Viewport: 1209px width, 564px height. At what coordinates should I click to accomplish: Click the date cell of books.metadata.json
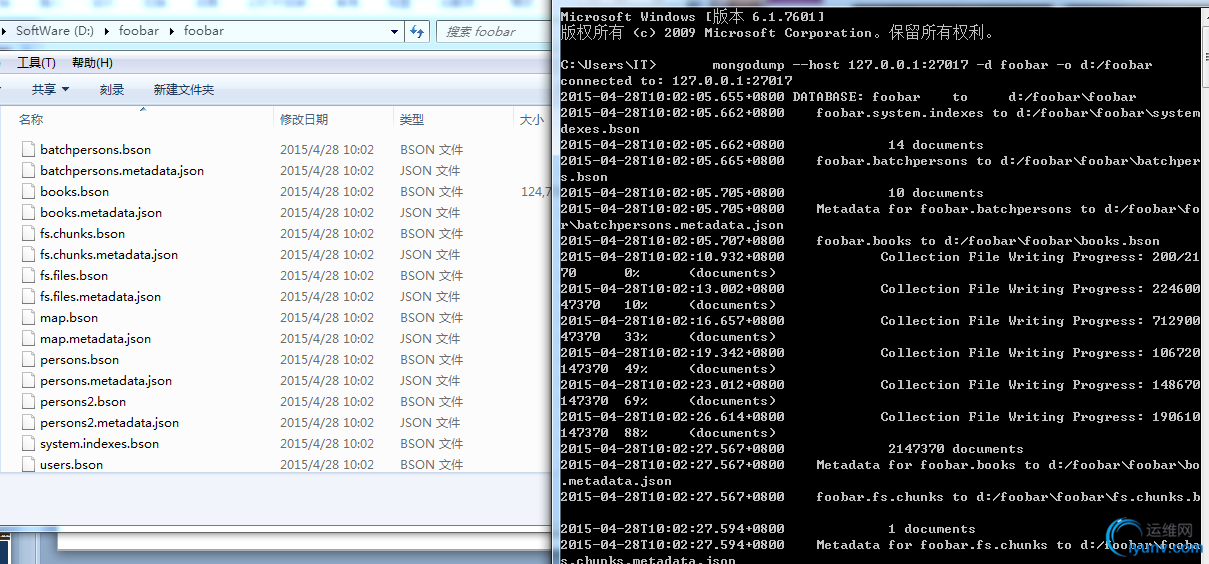click(x=327, y=212)
